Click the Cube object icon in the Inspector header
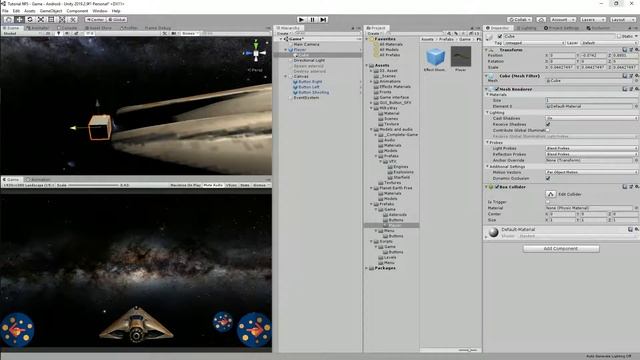This screenshot has height=360, width=640. pyautogui.click(x=490, y=37)
